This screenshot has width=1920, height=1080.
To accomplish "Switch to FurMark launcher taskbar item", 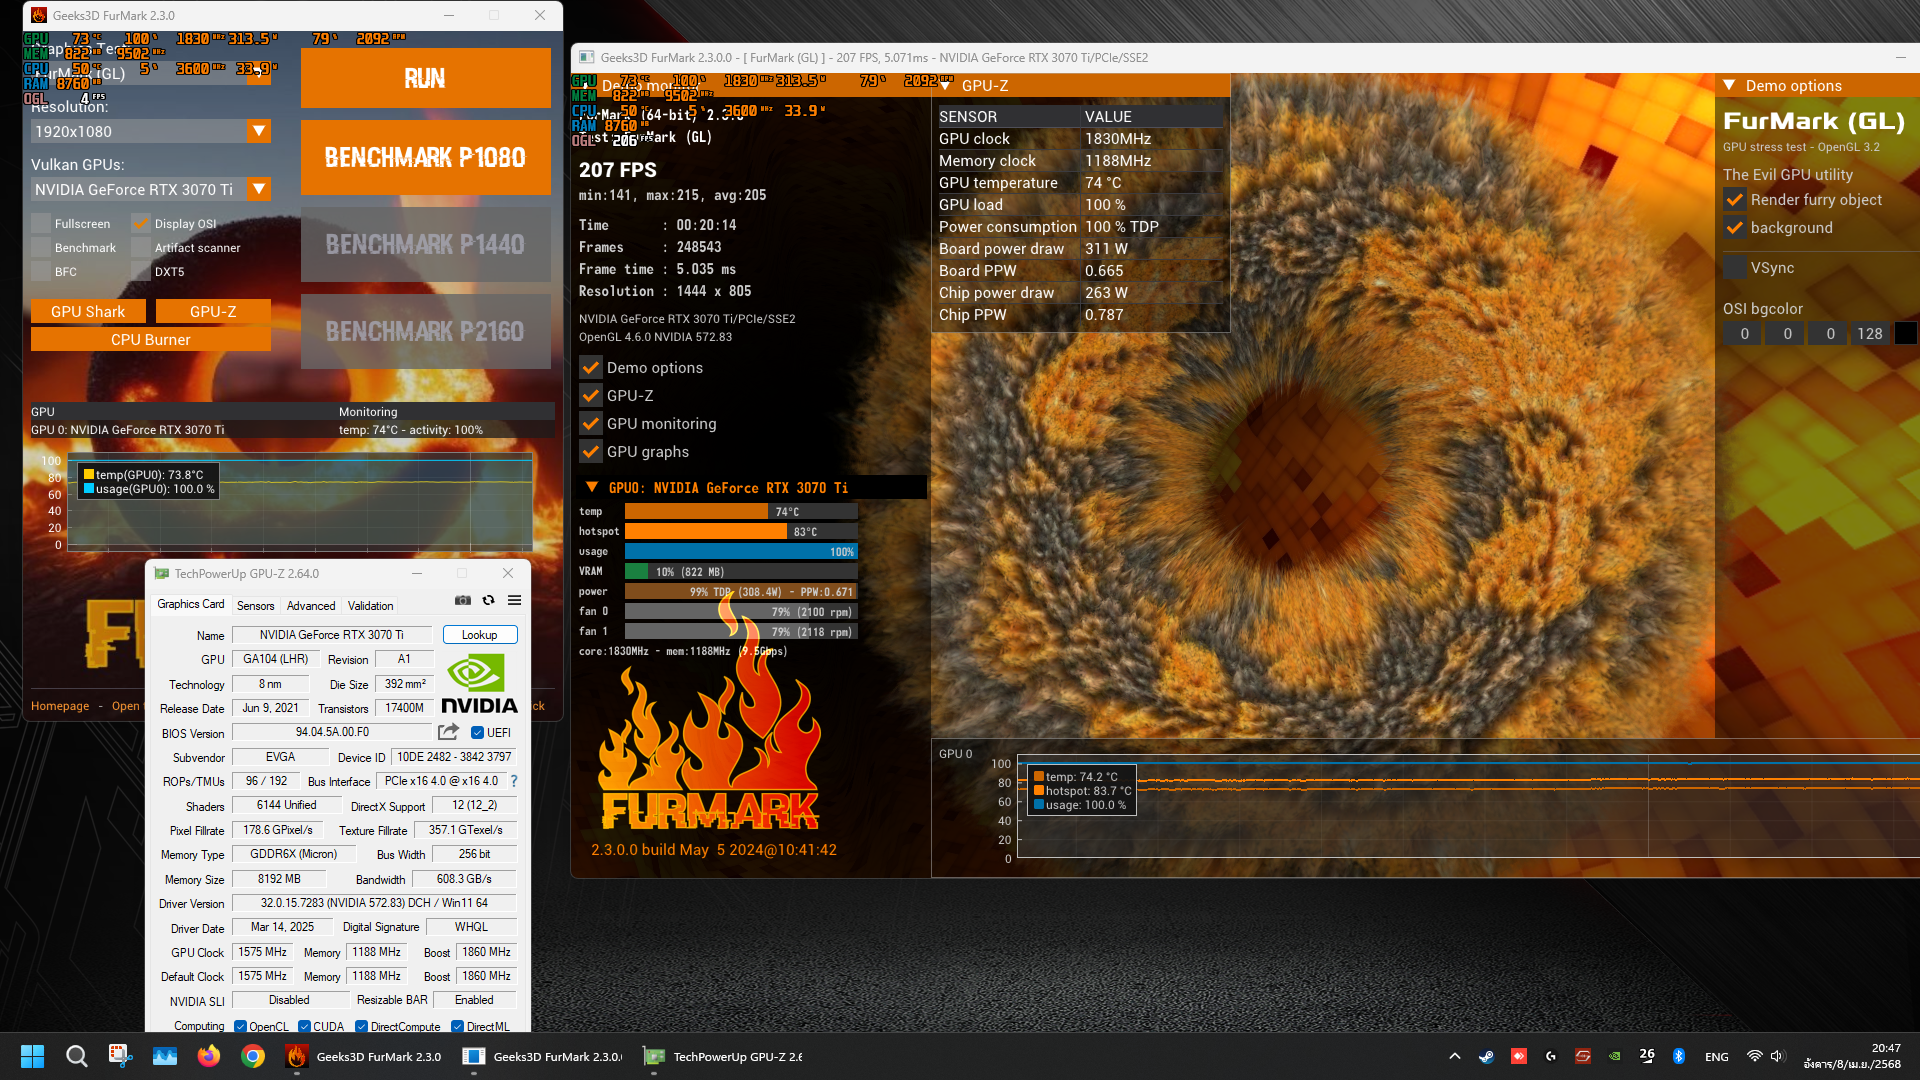I will tap(363, 1056).
